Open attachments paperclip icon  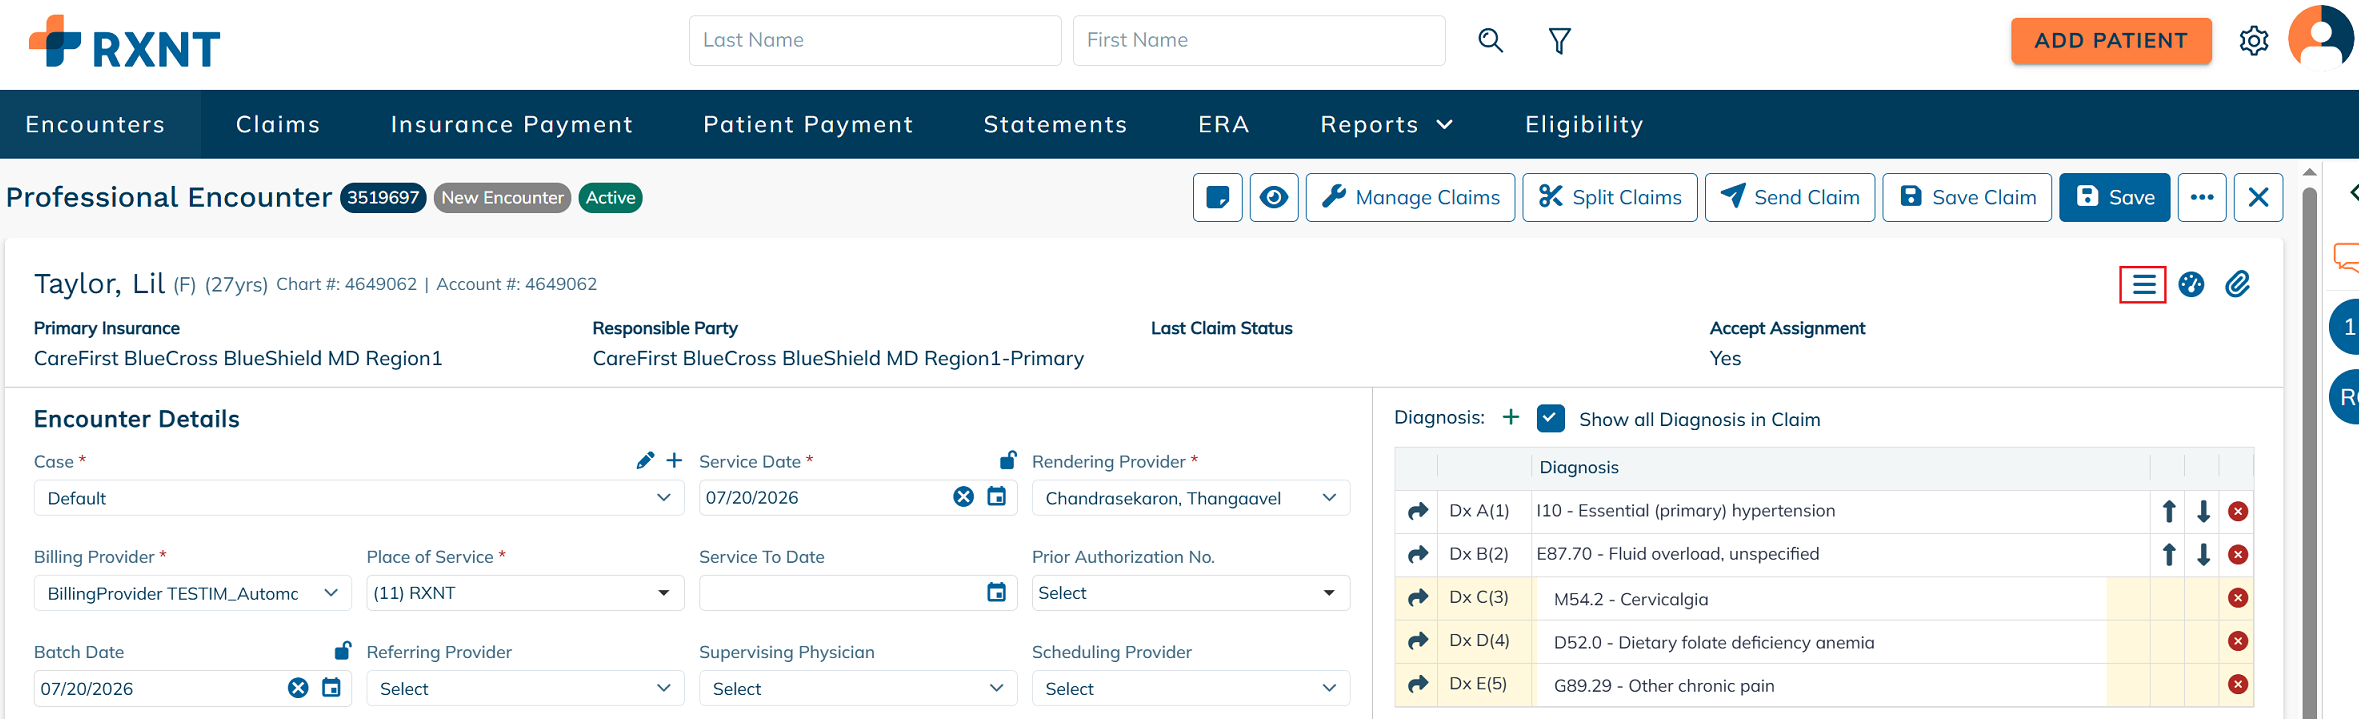coord(2238,285)
